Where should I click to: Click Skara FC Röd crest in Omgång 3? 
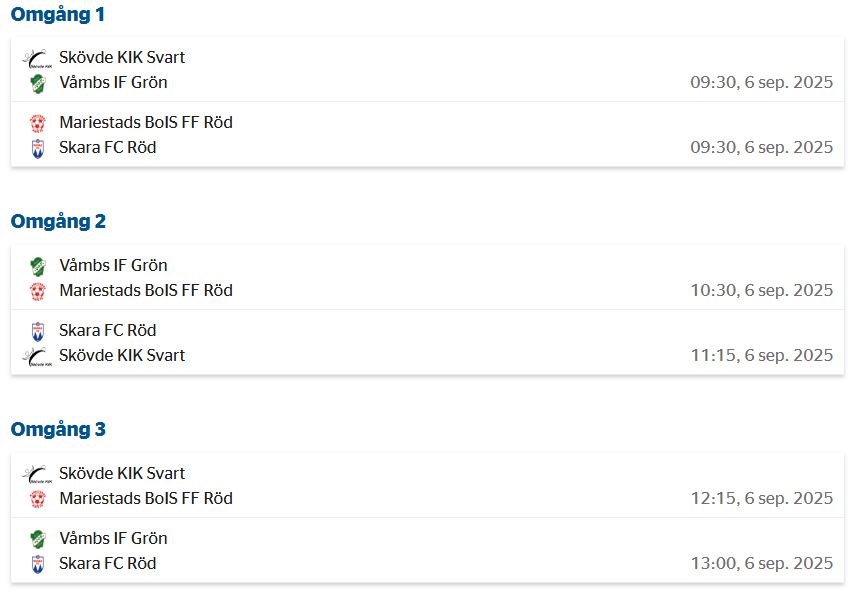click(x=37, y=564)
